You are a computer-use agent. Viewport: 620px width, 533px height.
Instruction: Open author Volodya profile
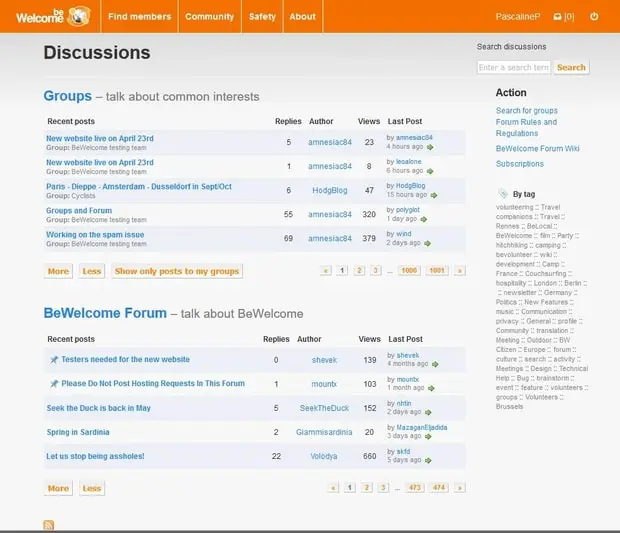click(x=324, y=456)
